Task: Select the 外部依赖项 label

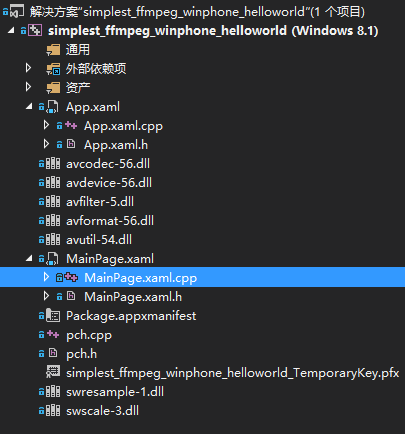Action: [96, 69]
